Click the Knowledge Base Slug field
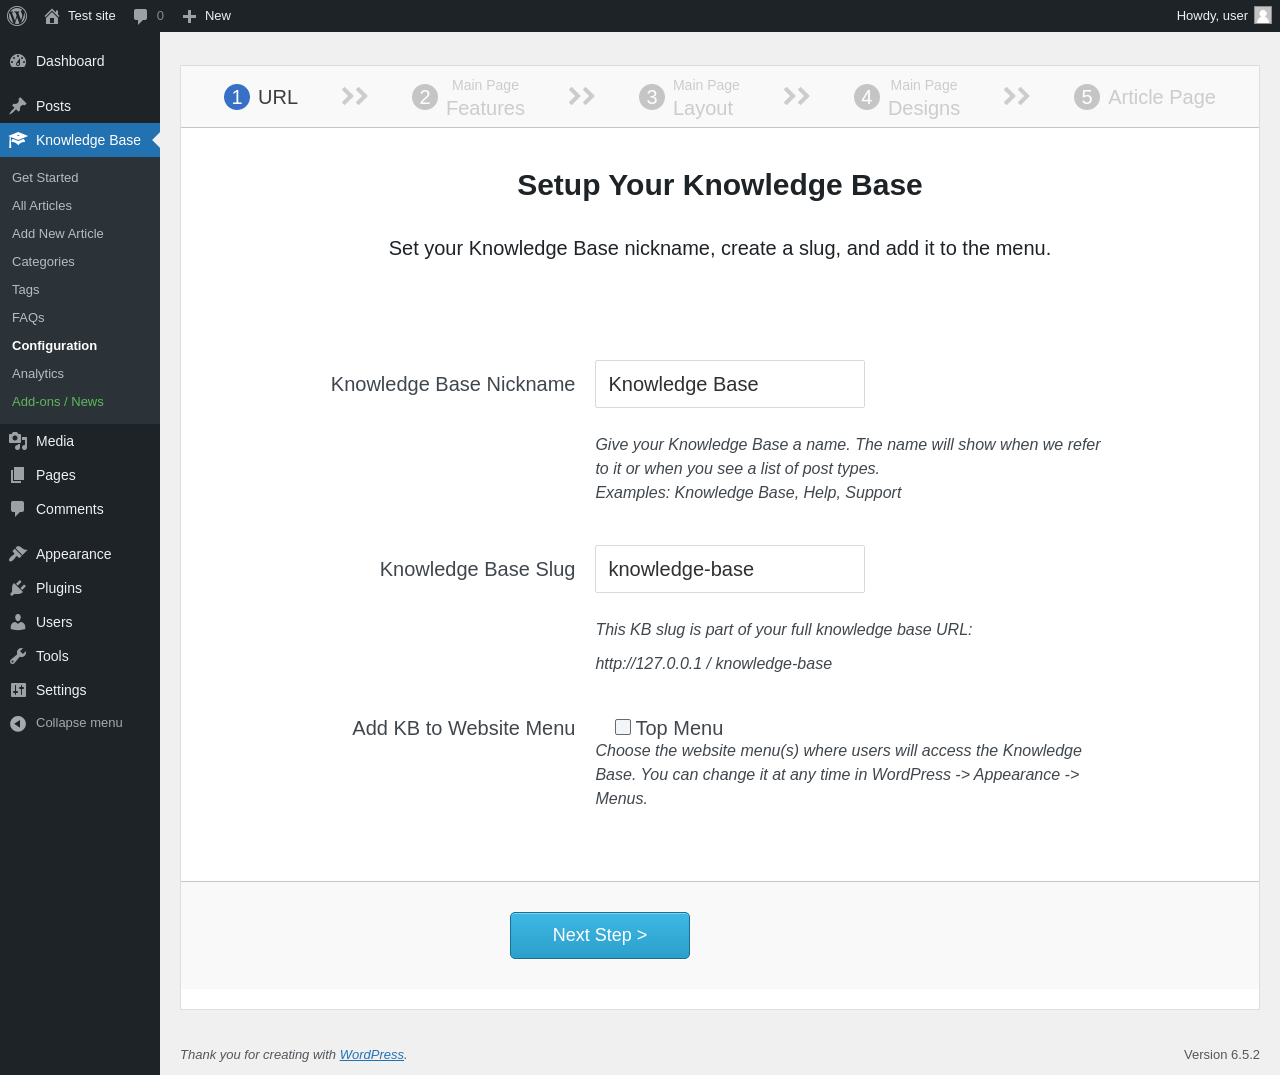1280x1075 pixels. 730,569
